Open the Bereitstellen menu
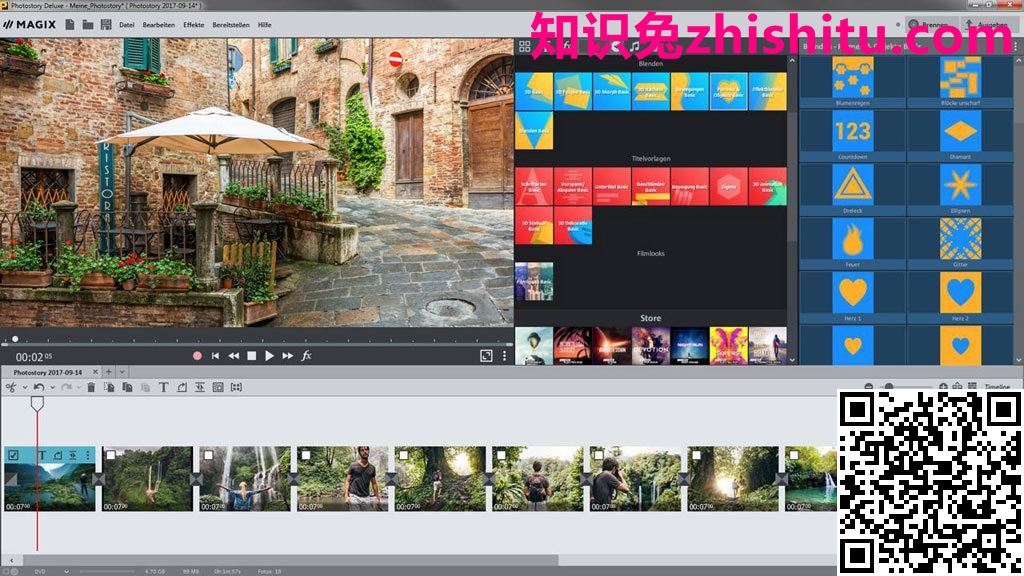Viewport: 1024px width, 576px height. (x=231, y=25)
